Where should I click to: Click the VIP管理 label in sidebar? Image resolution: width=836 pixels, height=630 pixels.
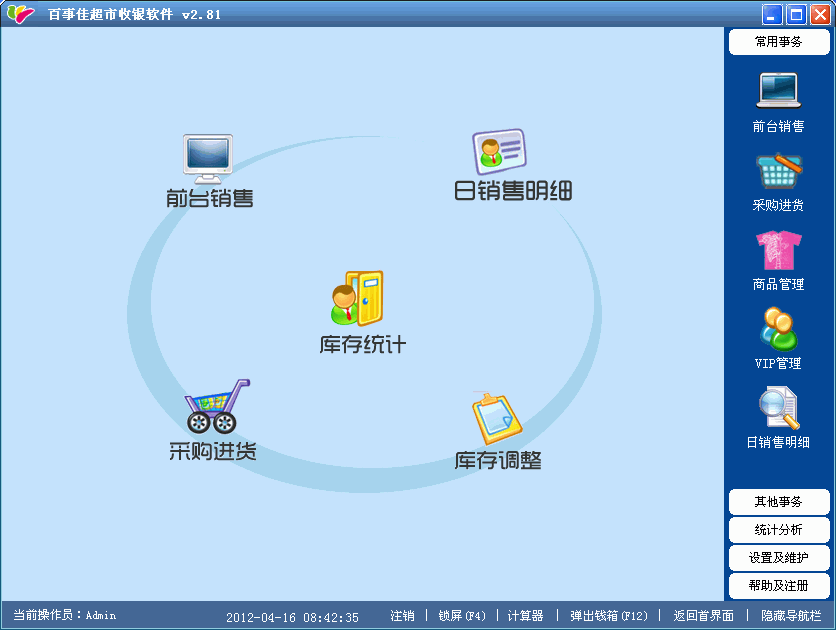pos(778,364)
